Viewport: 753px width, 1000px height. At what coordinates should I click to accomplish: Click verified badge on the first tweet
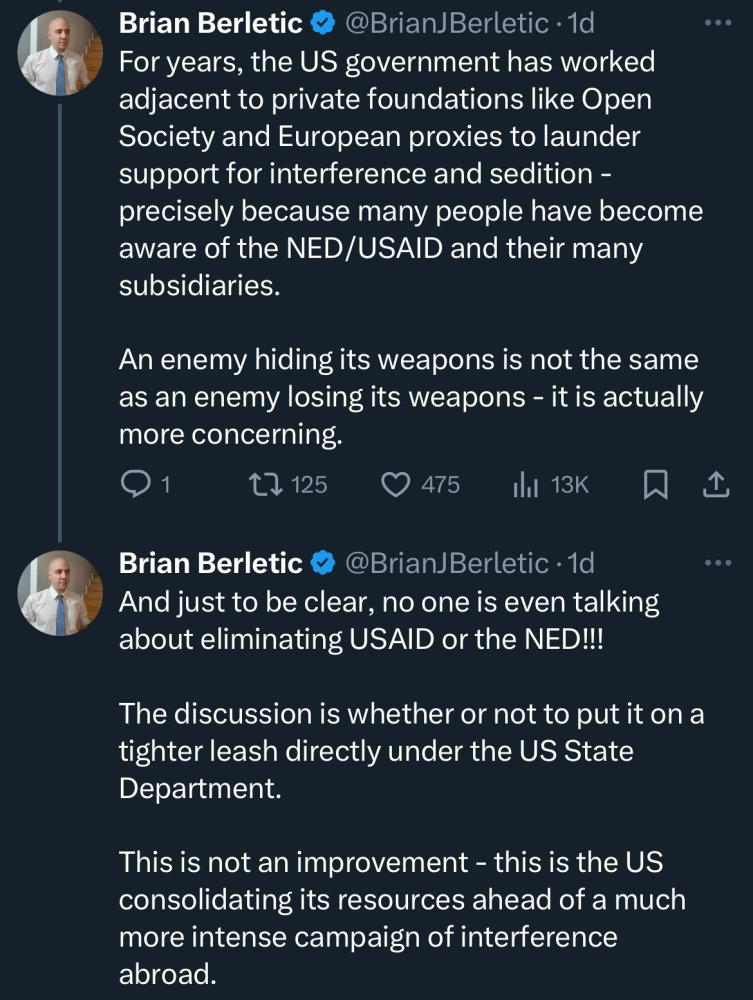click(322, 22)
